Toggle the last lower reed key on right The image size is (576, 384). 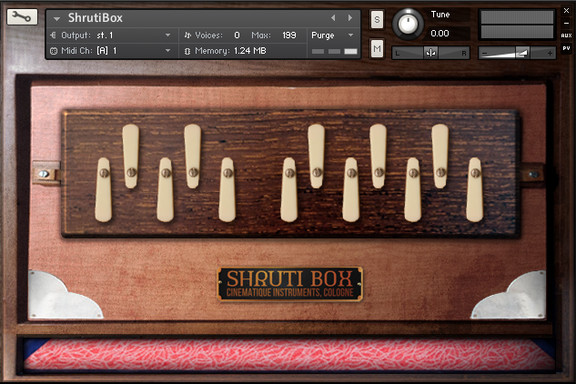pos(475,190)
